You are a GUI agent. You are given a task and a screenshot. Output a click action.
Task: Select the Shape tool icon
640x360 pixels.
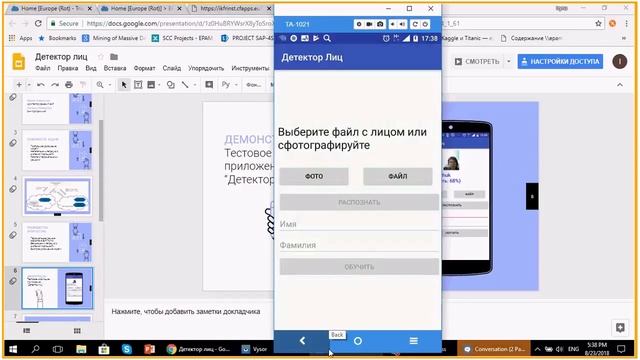click(171, 84)
